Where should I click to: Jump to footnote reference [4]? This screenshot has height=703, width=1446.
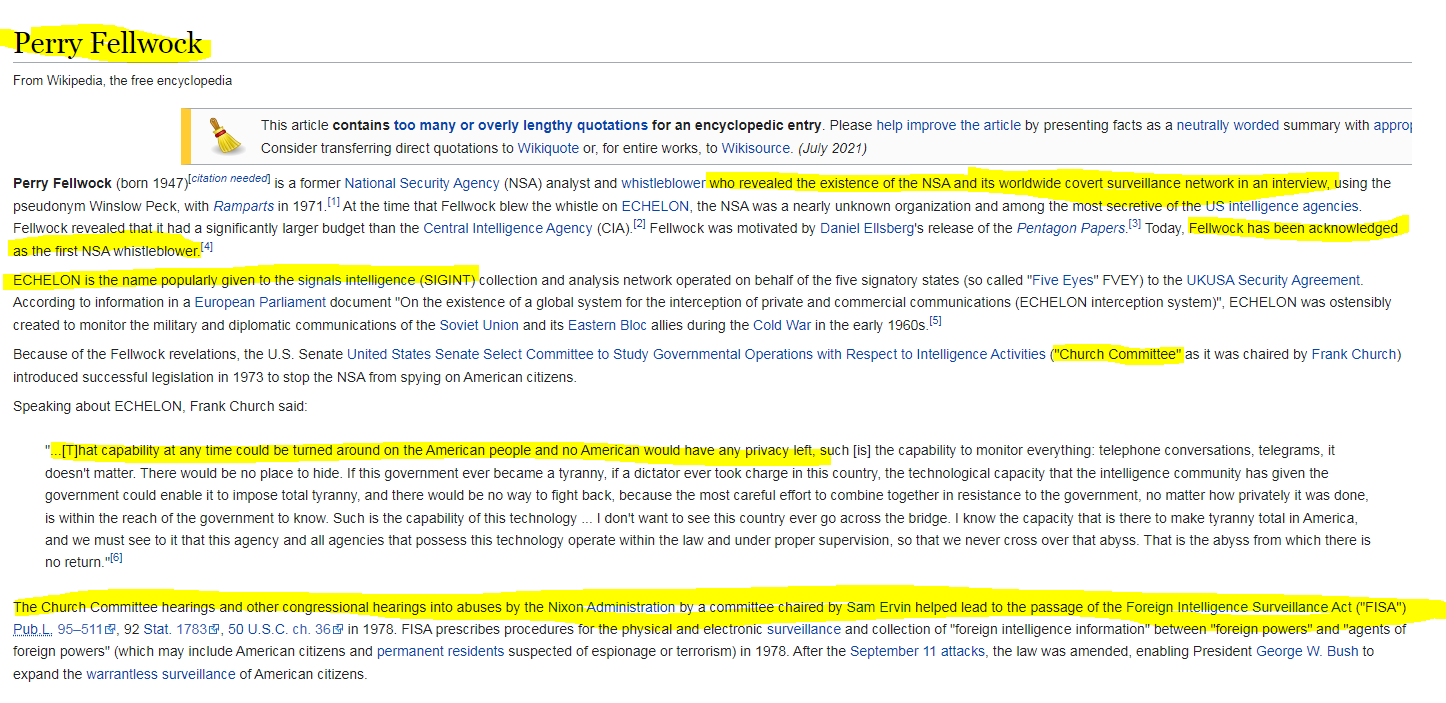click(207, 246)
